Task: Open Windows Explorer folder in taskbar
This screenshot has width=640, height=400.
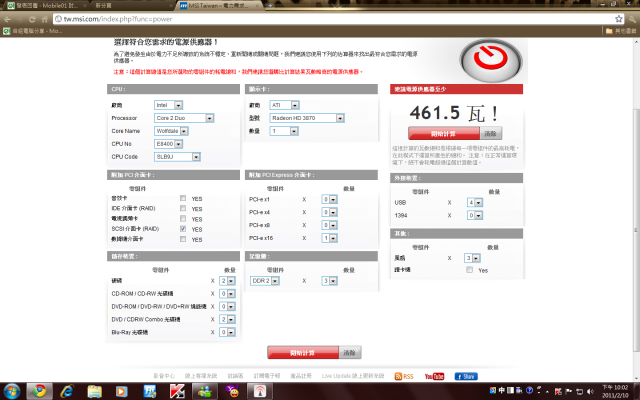Action: pos(94,391)
